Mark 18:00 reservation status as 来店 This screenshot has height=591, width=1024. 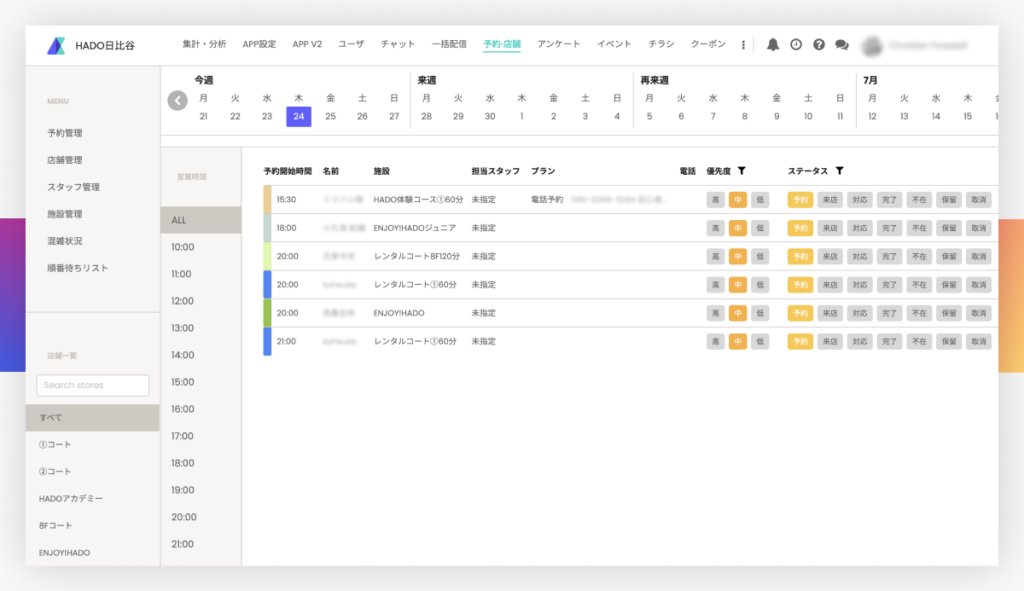point(829,228)
